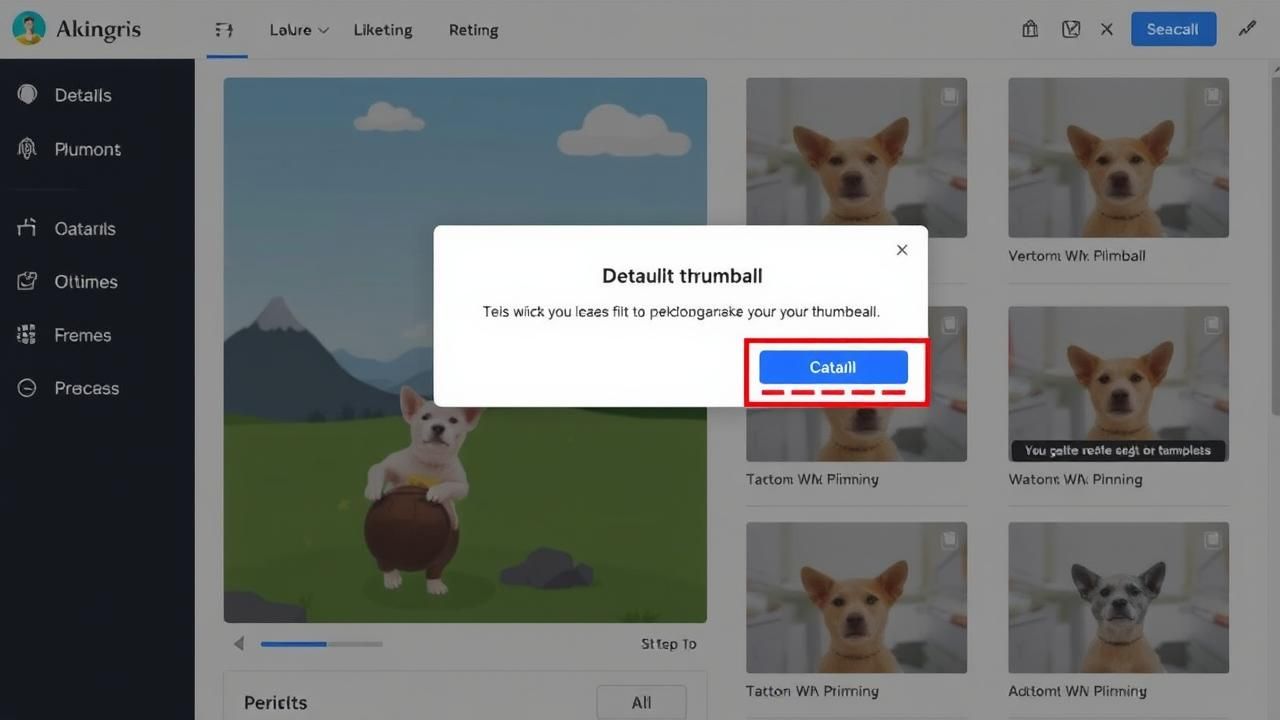Open the Fremes grid icon

(x=27, y=335)
